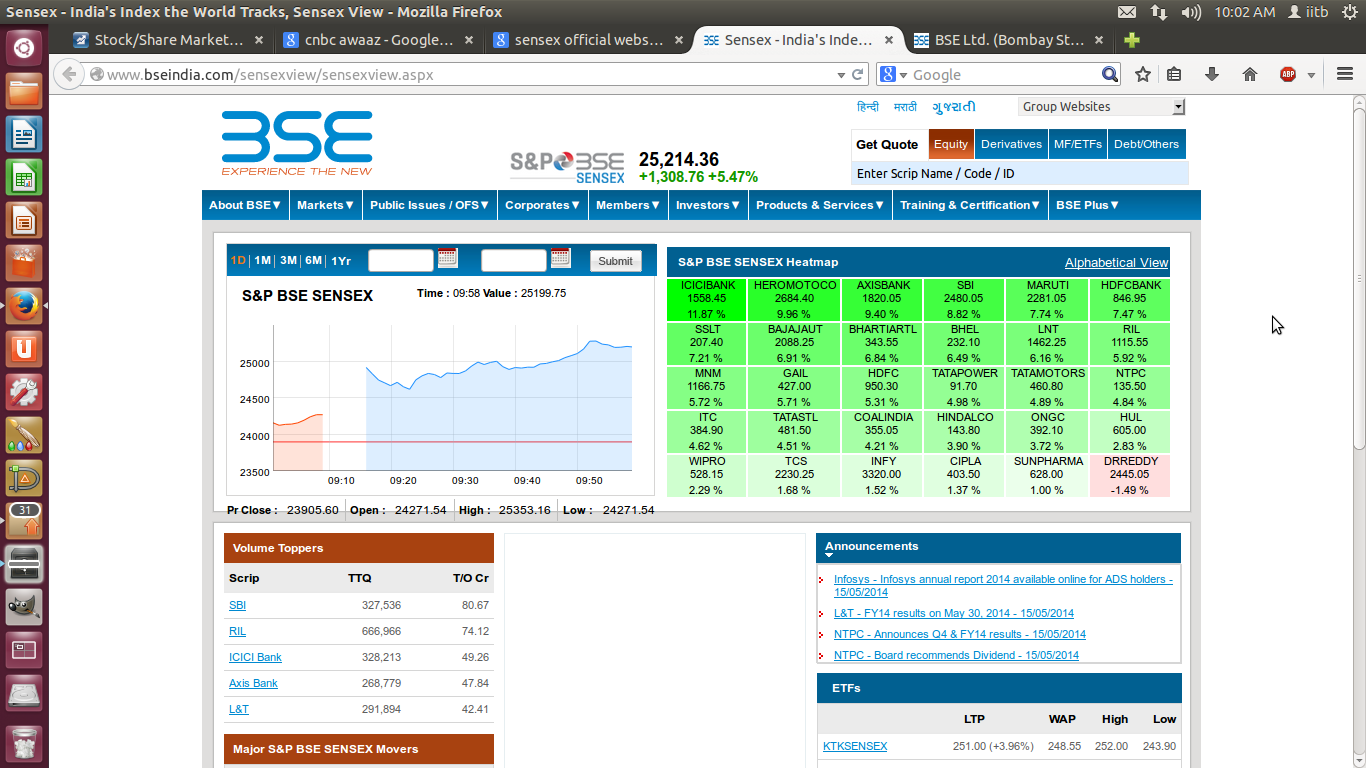
Task: Open LibreOffice Calc from the dock
Action: click(x=24, y=178)
